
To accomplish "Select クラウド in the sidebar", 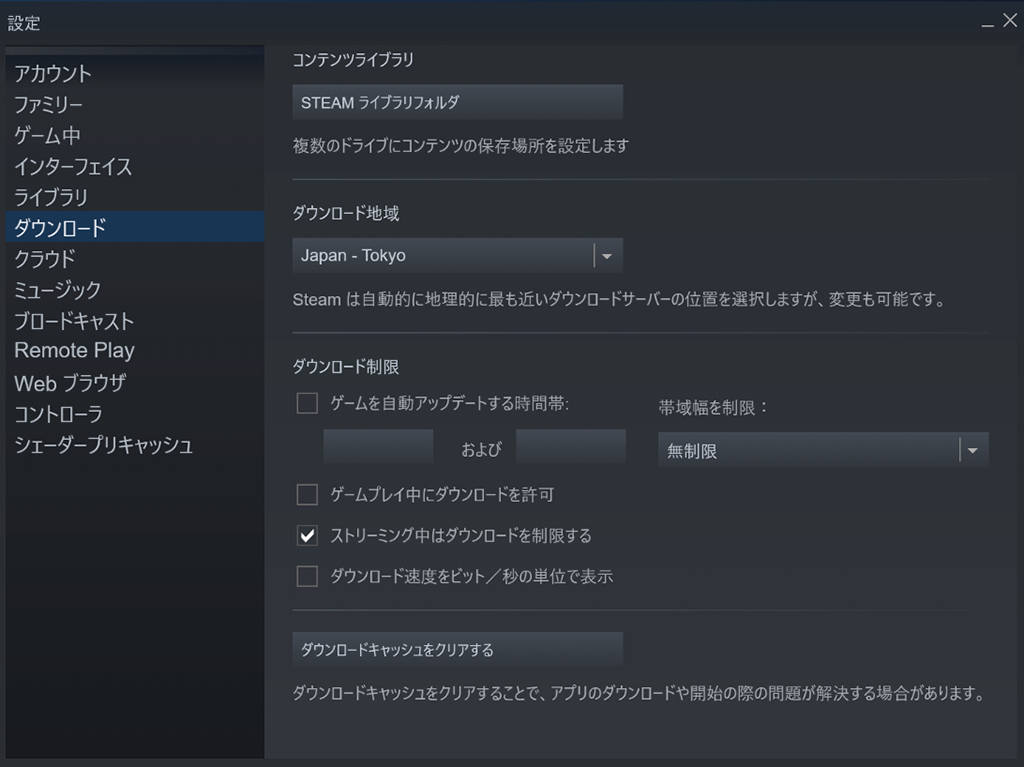I will pyautogui.click(x=45, y=258).
